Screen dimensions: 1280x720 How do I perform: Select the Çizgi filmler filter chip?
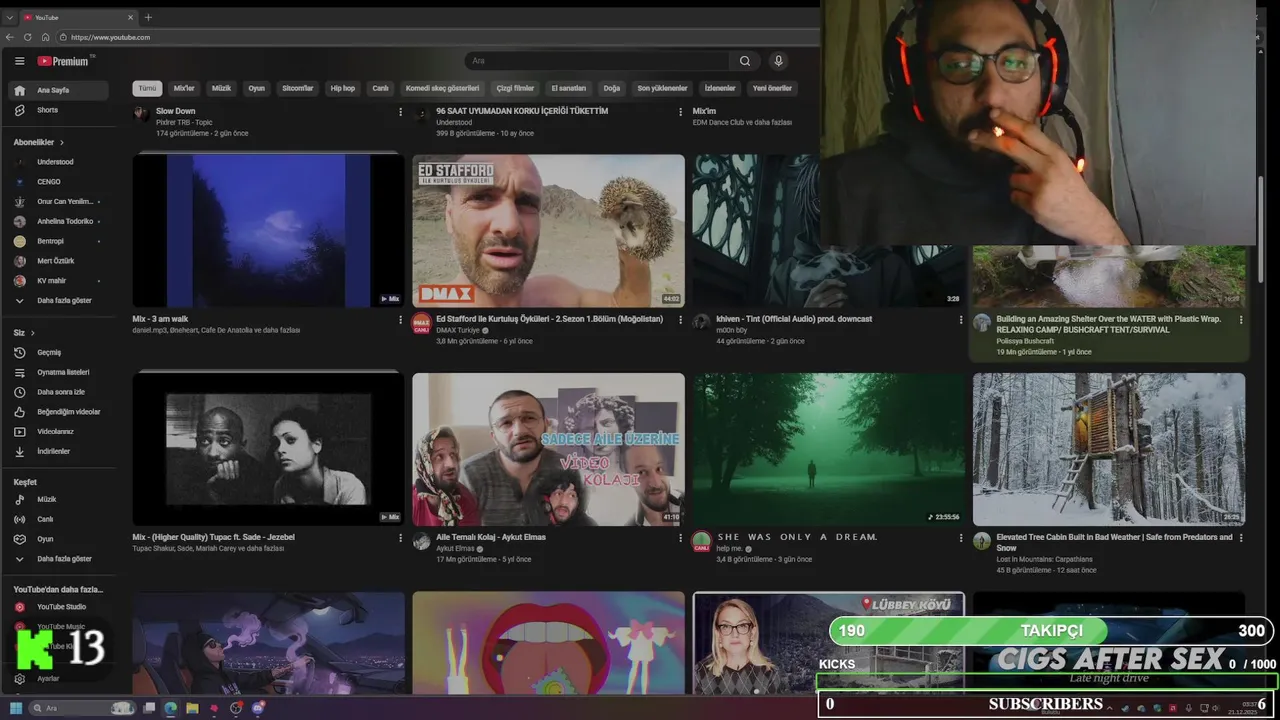516,88
